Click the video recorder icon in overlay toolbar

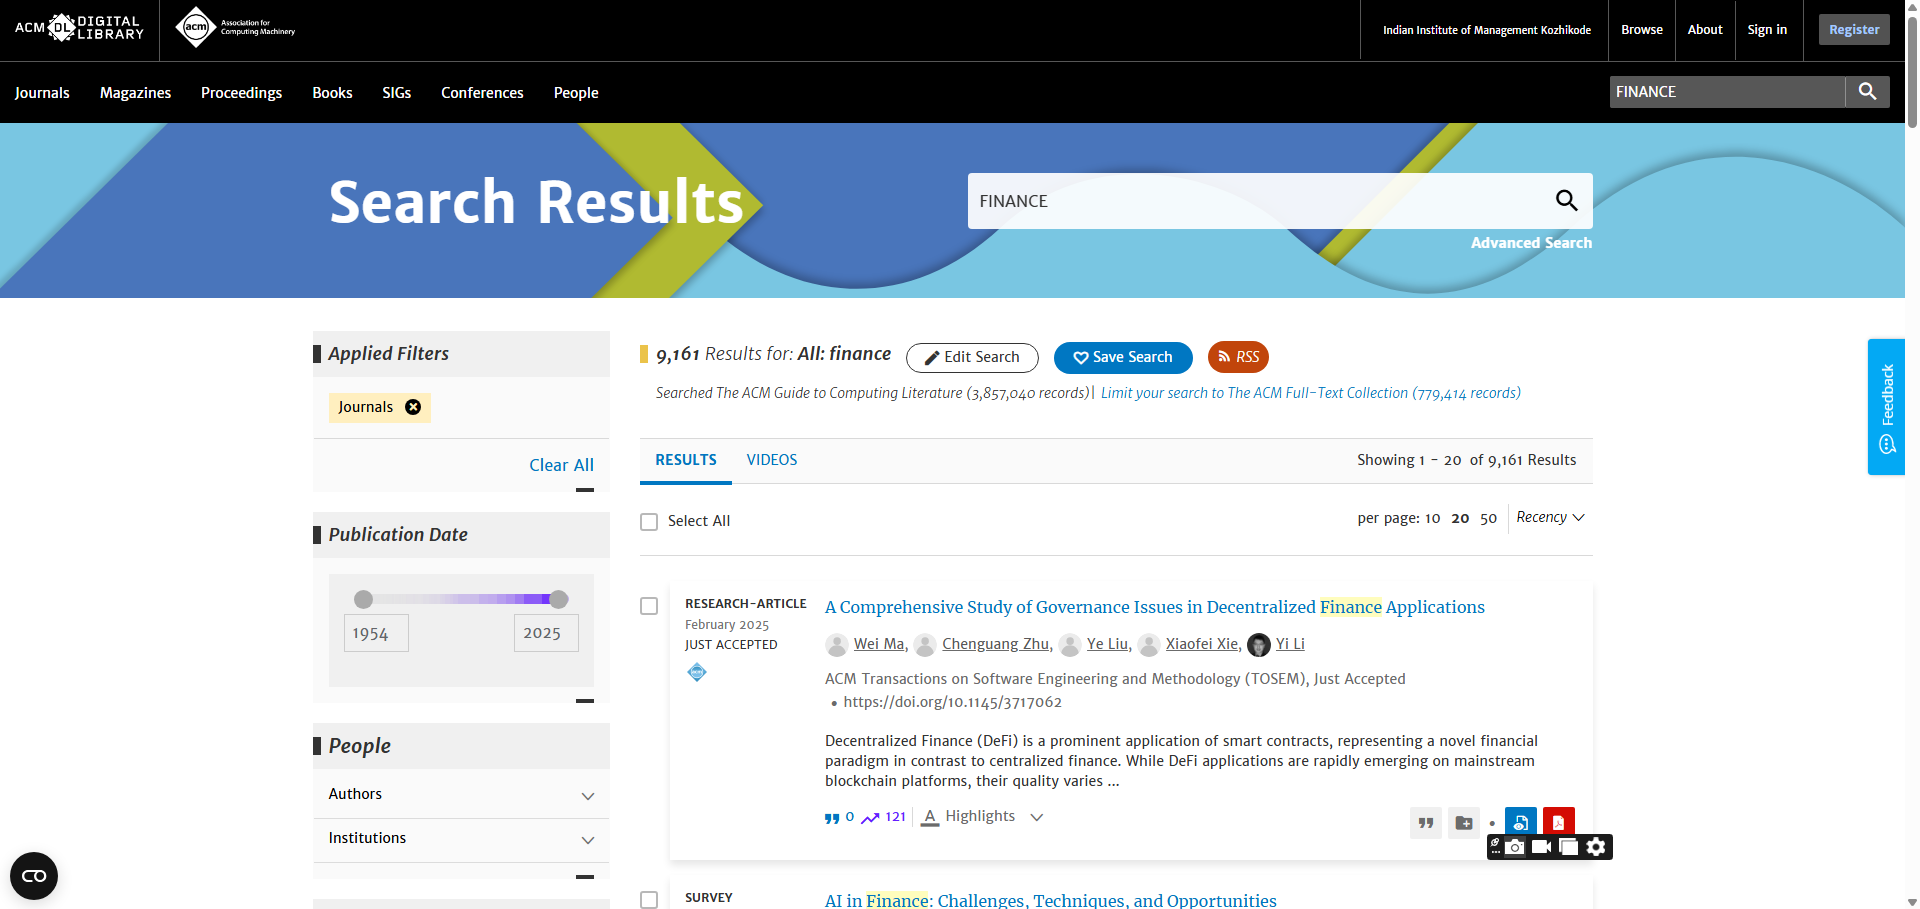pyautogui.click(x=1542, y=847)
